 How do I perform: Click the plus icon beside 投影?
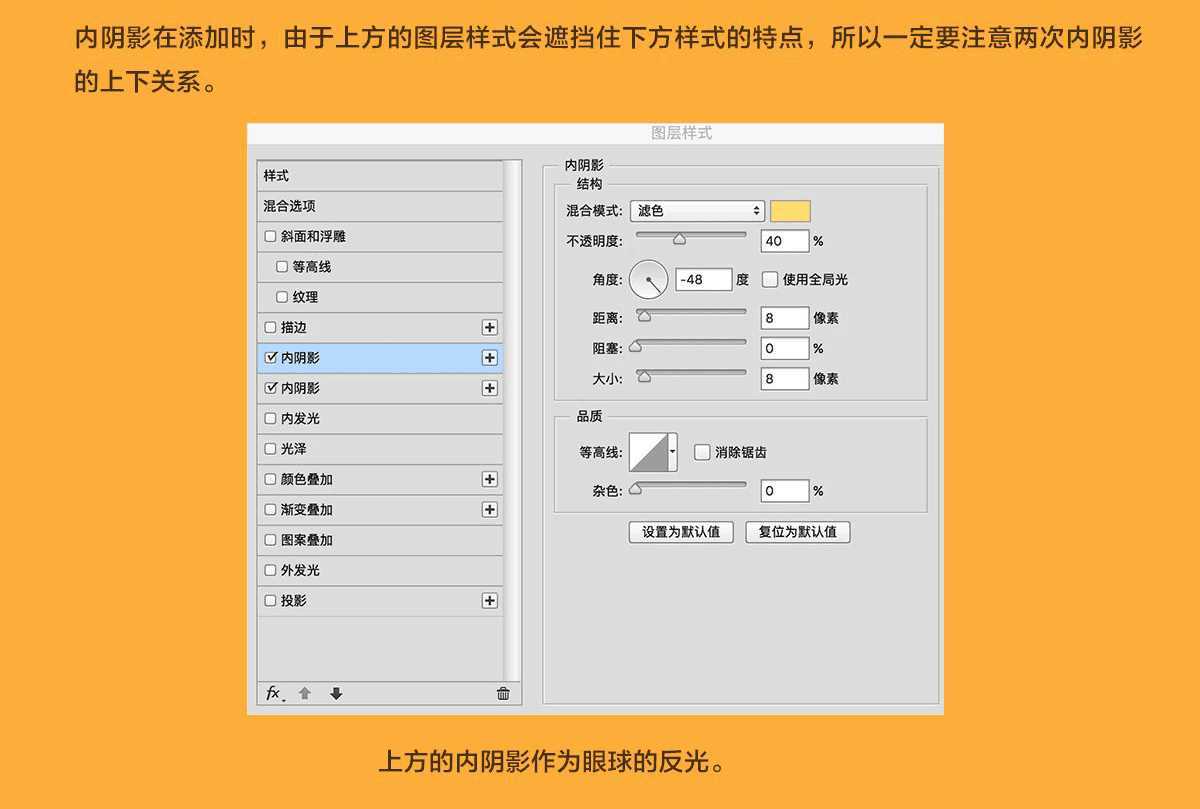(489, 600)
